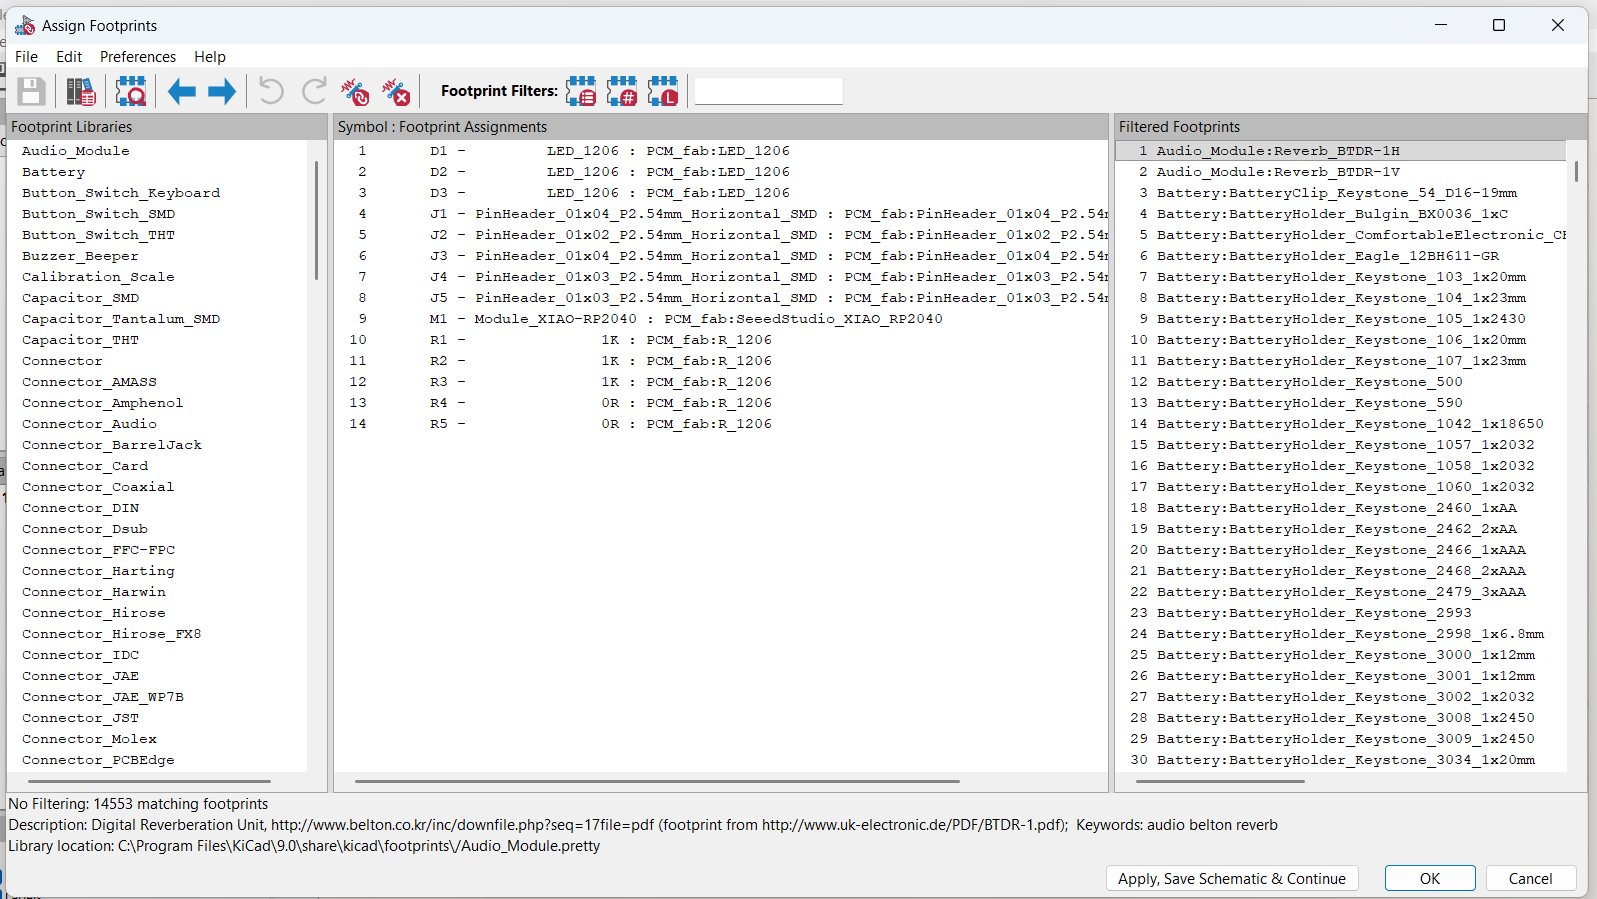Image resolution: width=1597 pixels, height=899 pixels.
Task: Click the footprint filter text field
Action: (x=768, y=91)
